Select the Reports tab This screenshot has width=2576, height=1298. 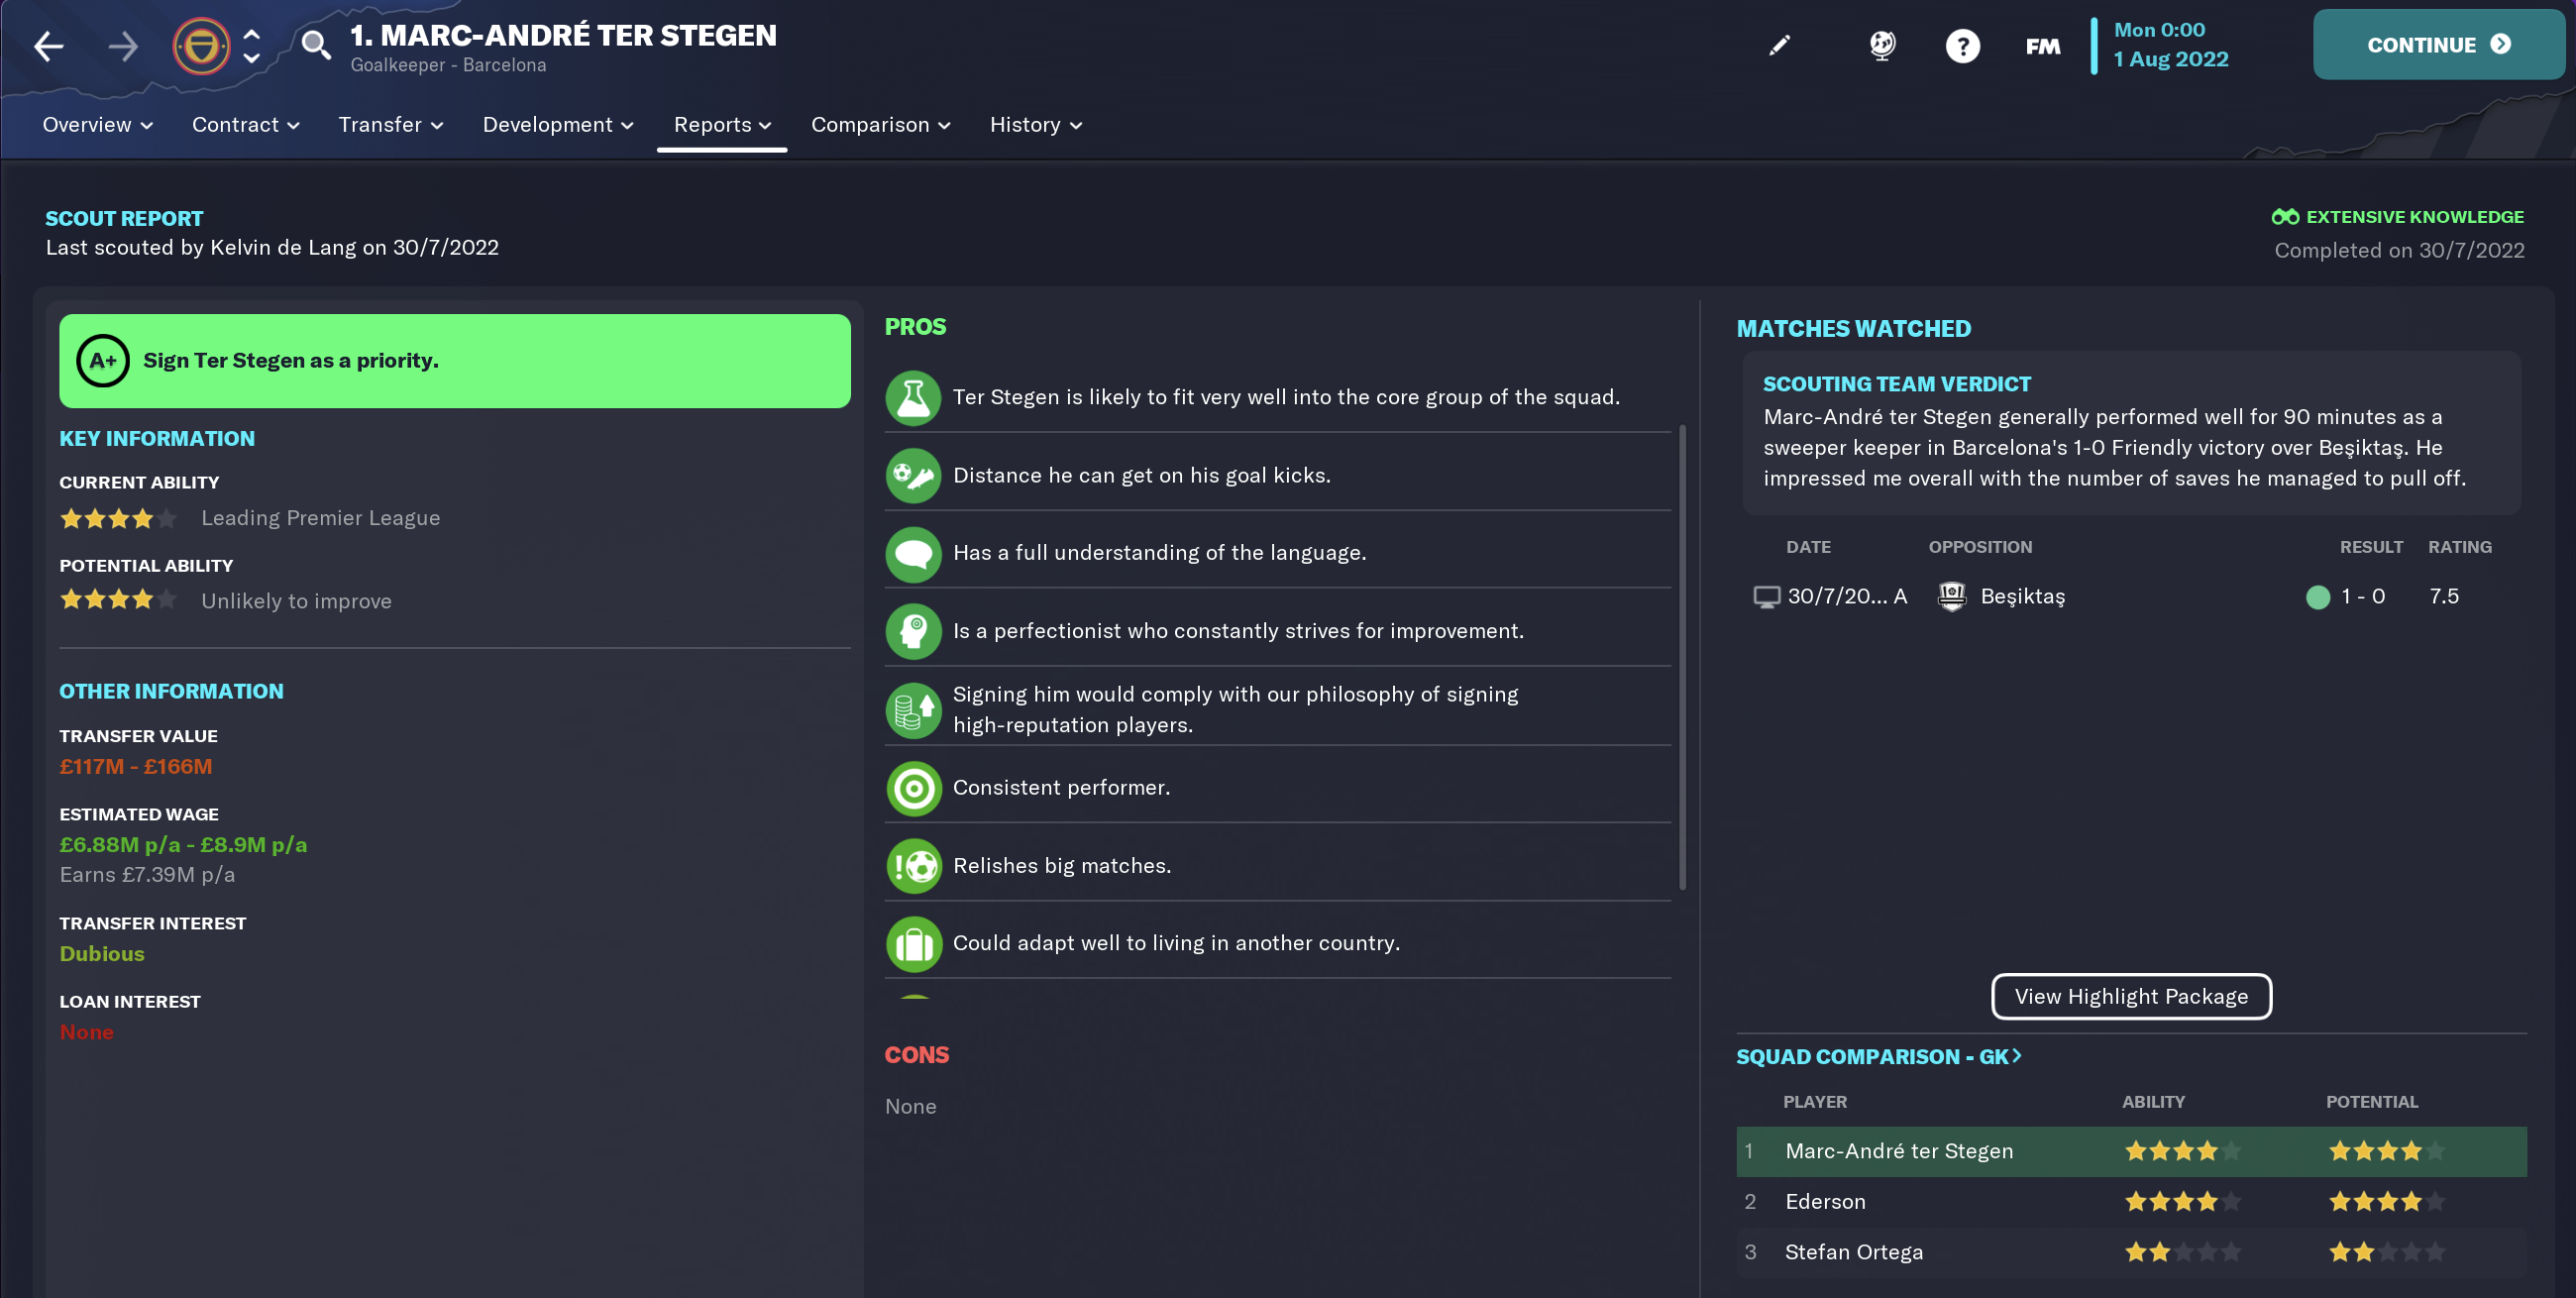tap(722, 125)
